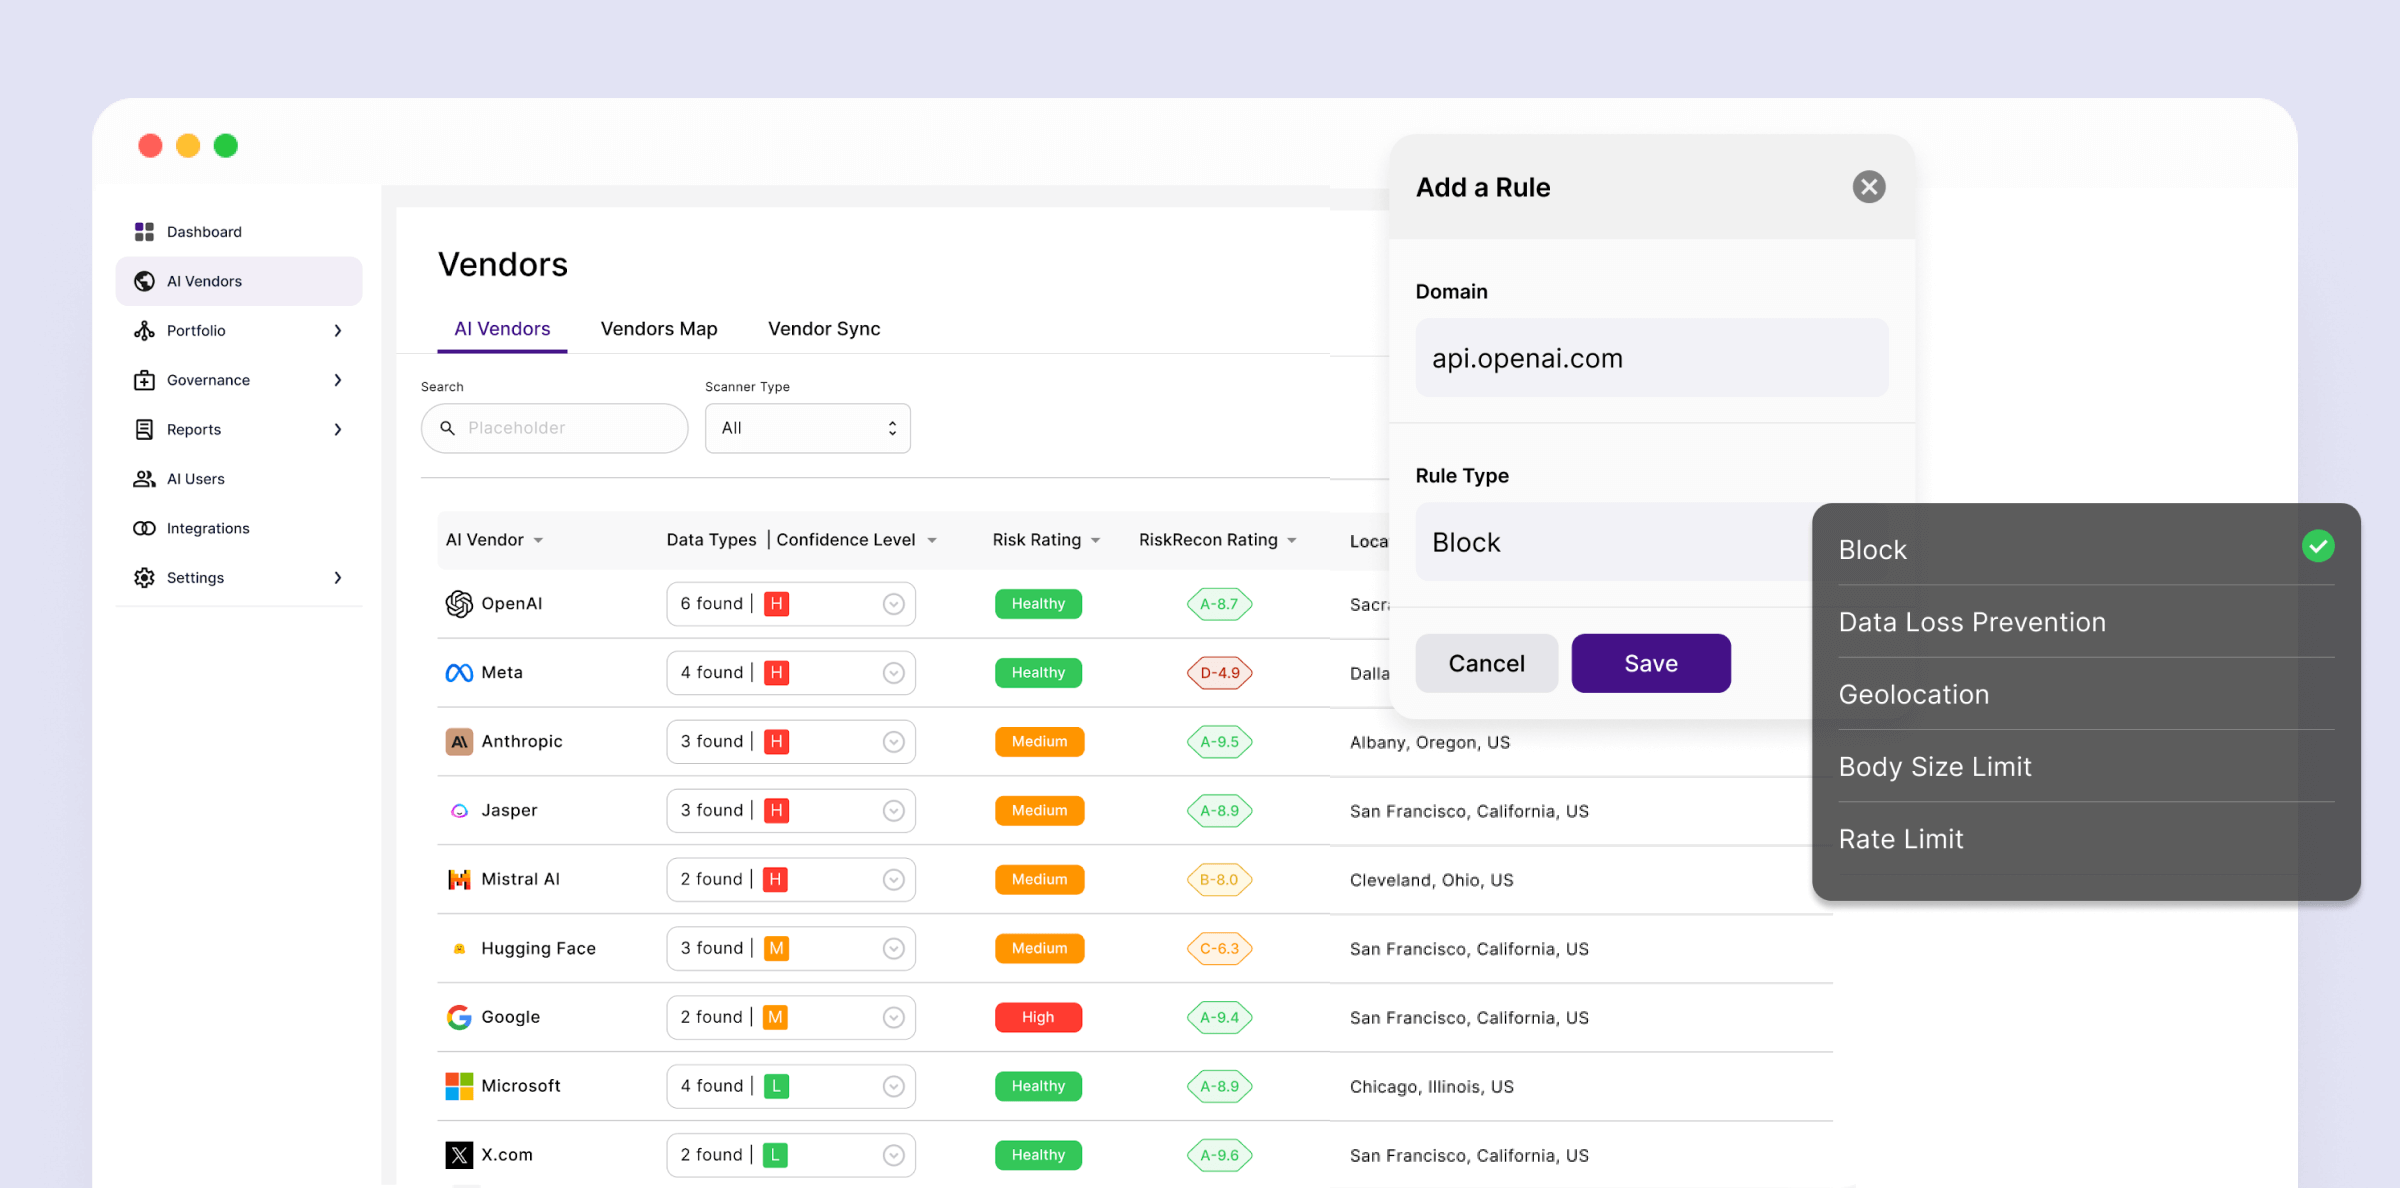Click the X.com logo icon
The image size is (2400, 1188).
click(459, 1155)
